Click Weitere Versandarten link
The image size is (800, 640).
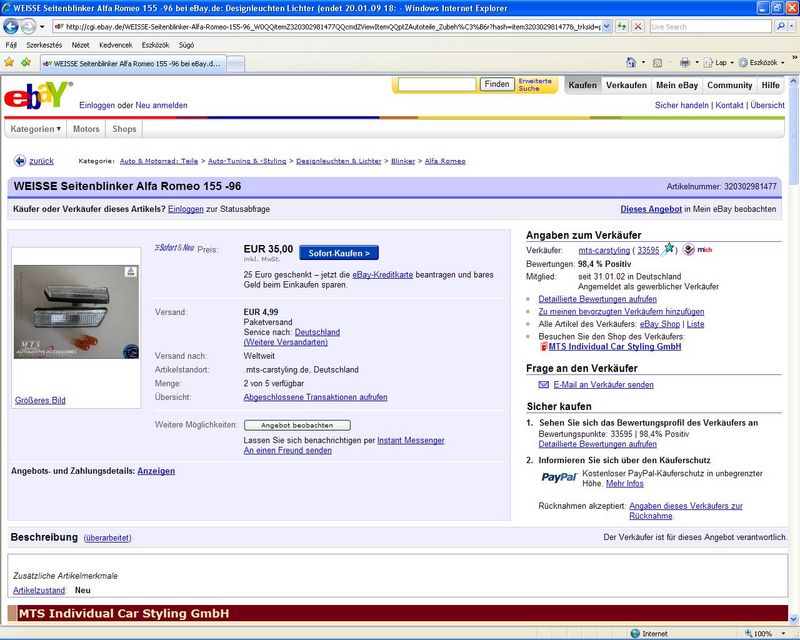[x=286, y=342]
